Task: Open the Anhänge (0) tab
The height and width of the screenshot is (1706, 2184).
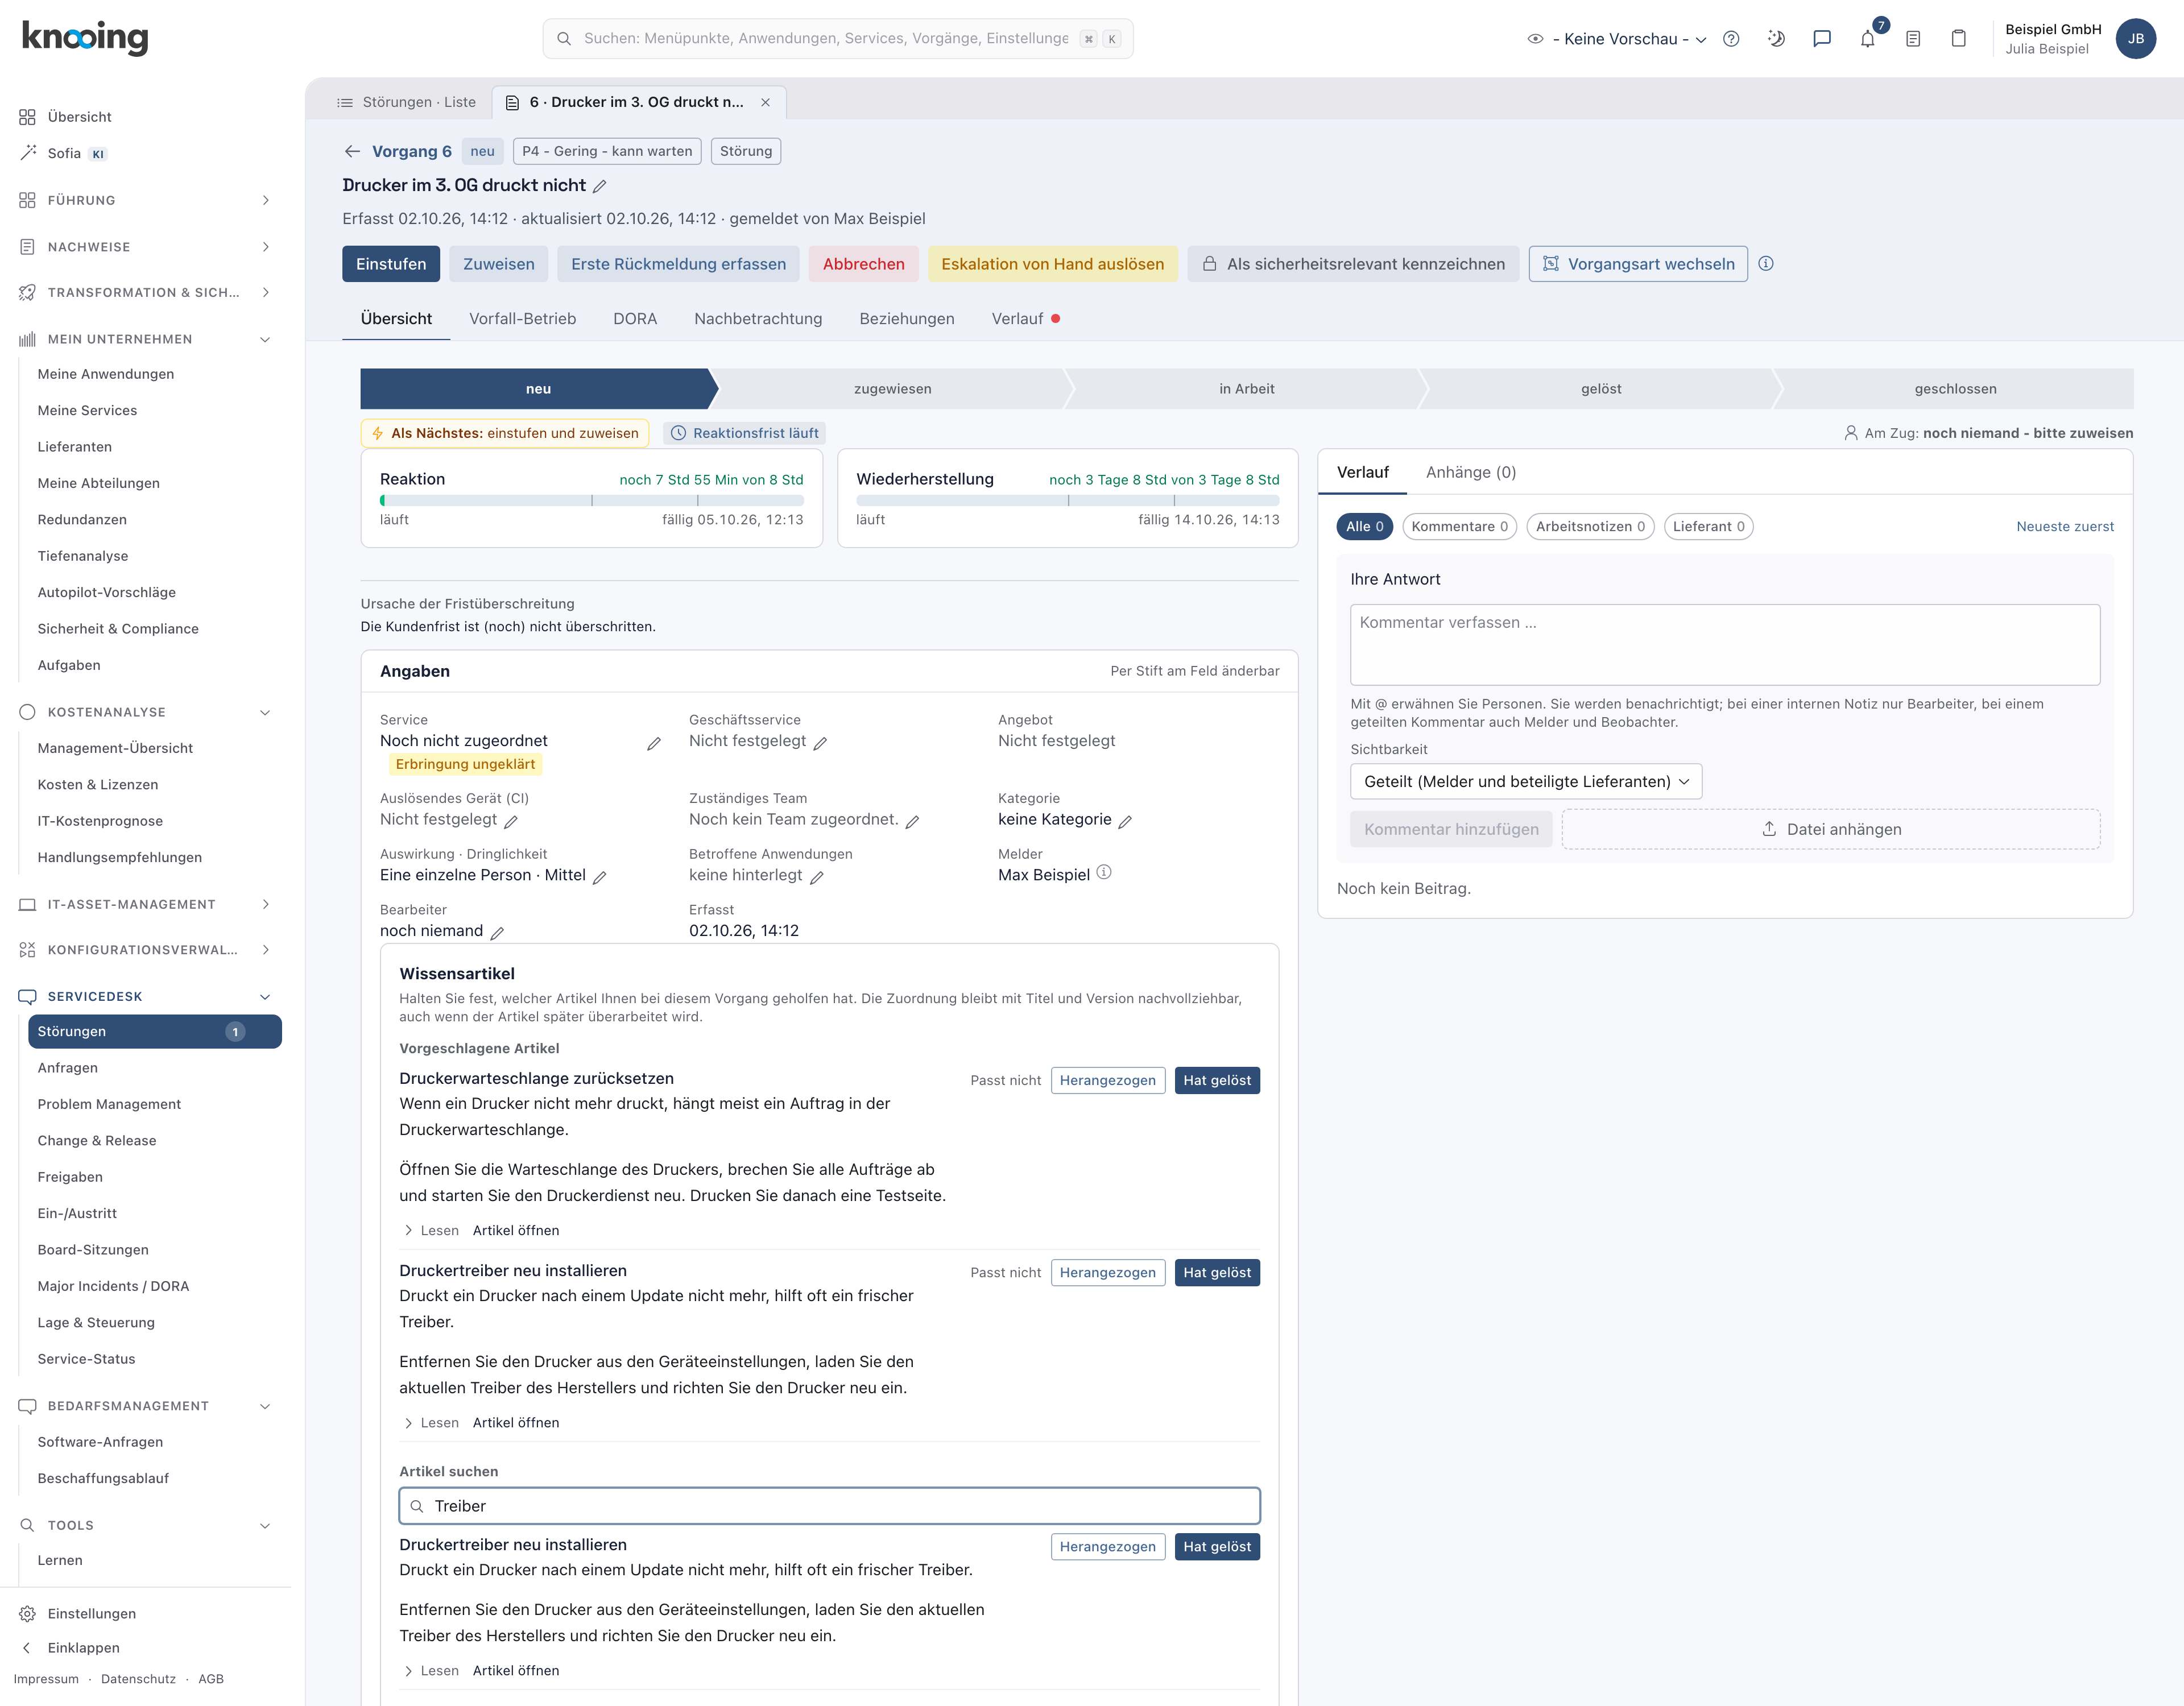Action: click(1471, 472)
